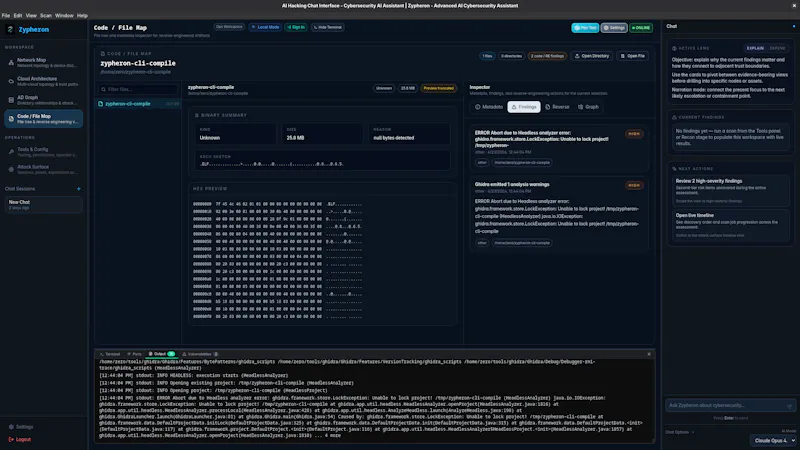Switch to the Vulnerabilities bottom tab
The image size is (800, 450).
click(x=200, y=354)
